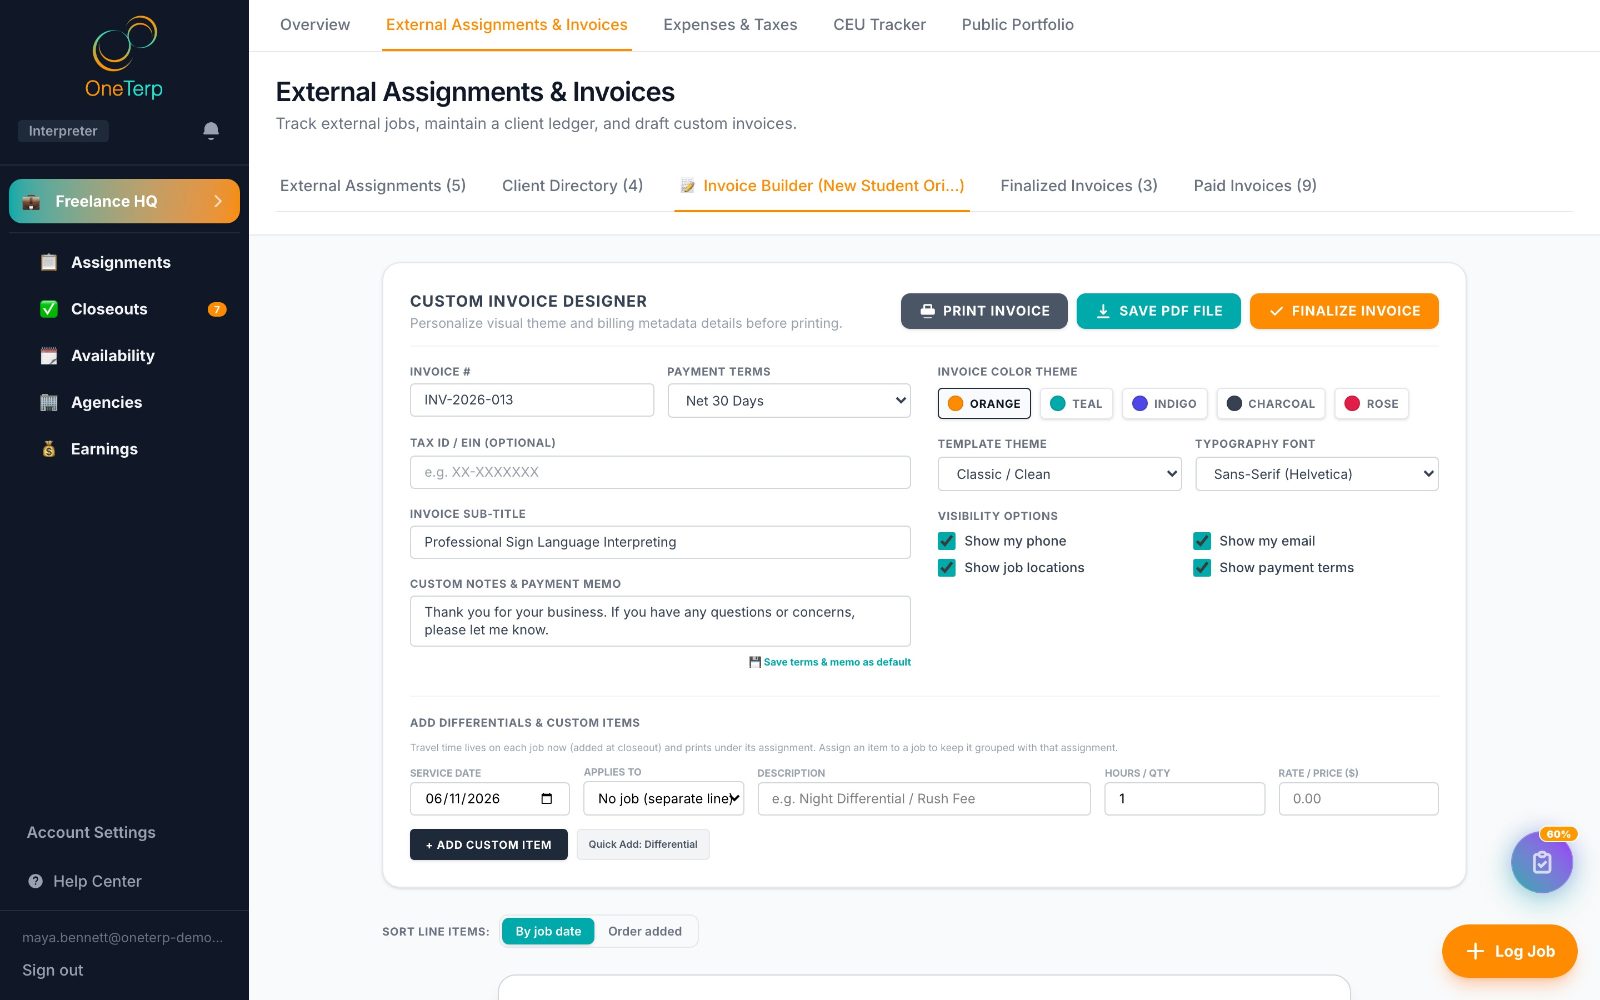Screen dimensions: 1600x1000
Task: Open Finalized Invoices (3) tab
Action: click(1079, 186)
